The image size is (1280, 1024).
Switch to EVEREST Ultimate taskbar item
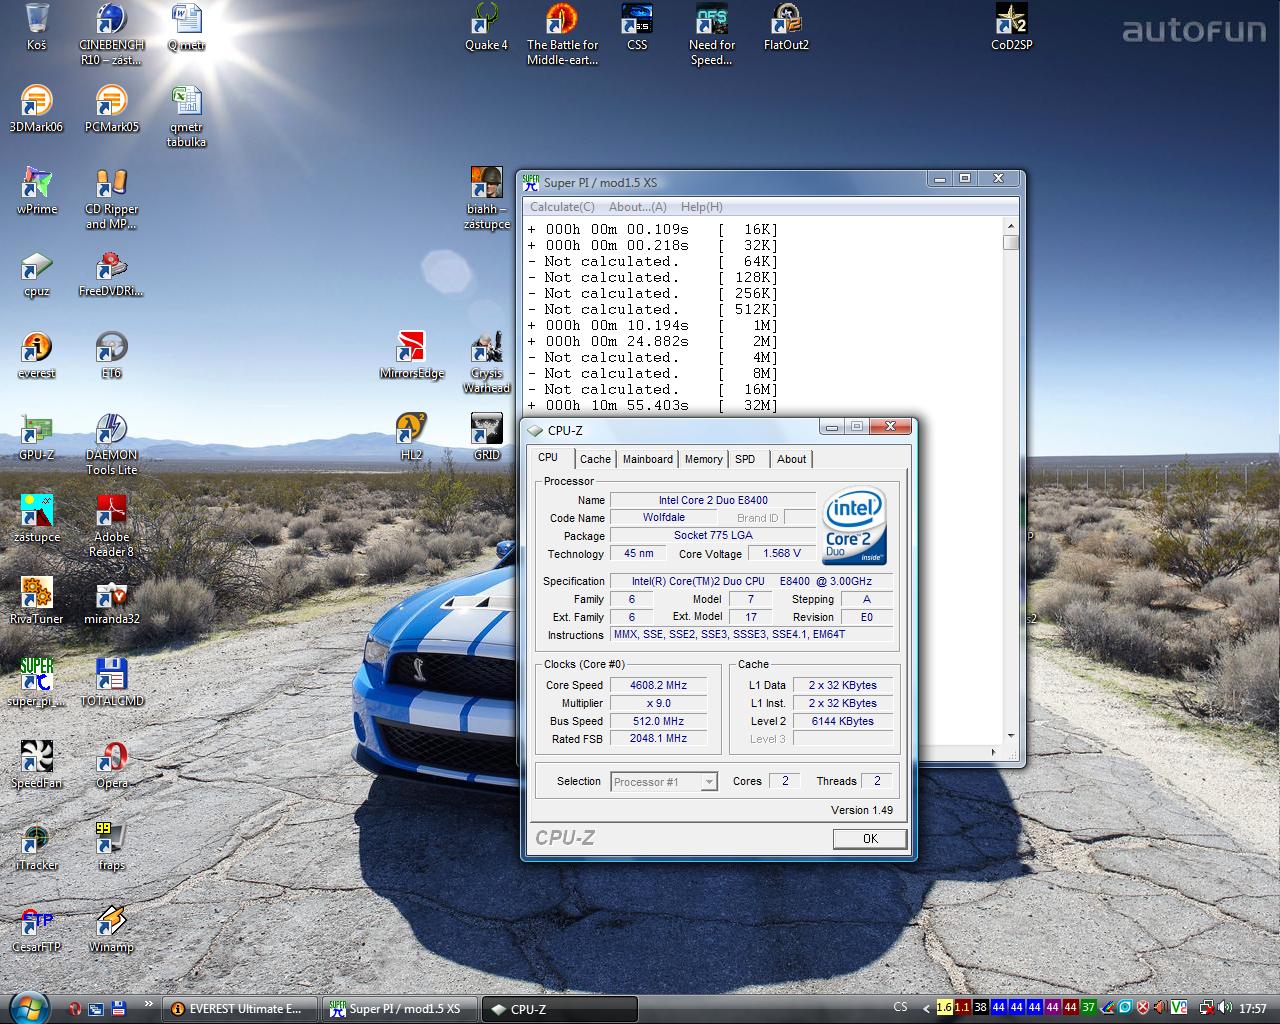(240, 1009)
